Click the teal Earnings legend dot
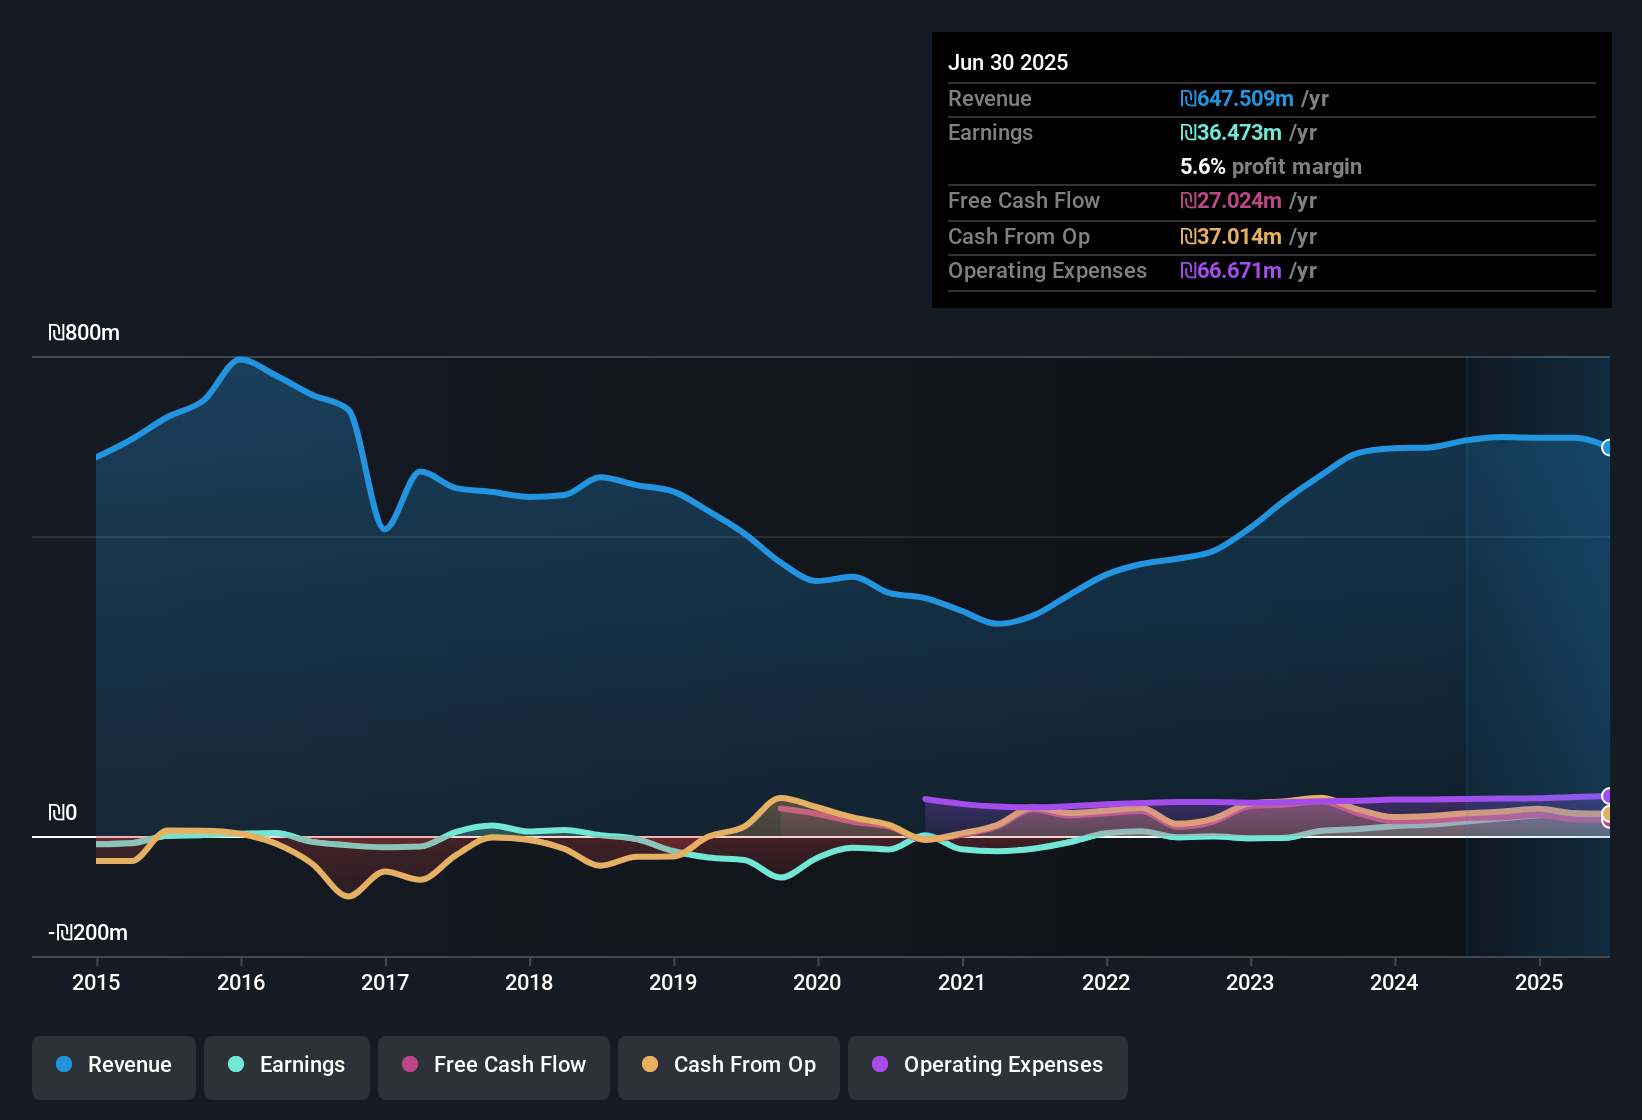The width and height of the screenshot is (1642, 1120). (237, 1066)
